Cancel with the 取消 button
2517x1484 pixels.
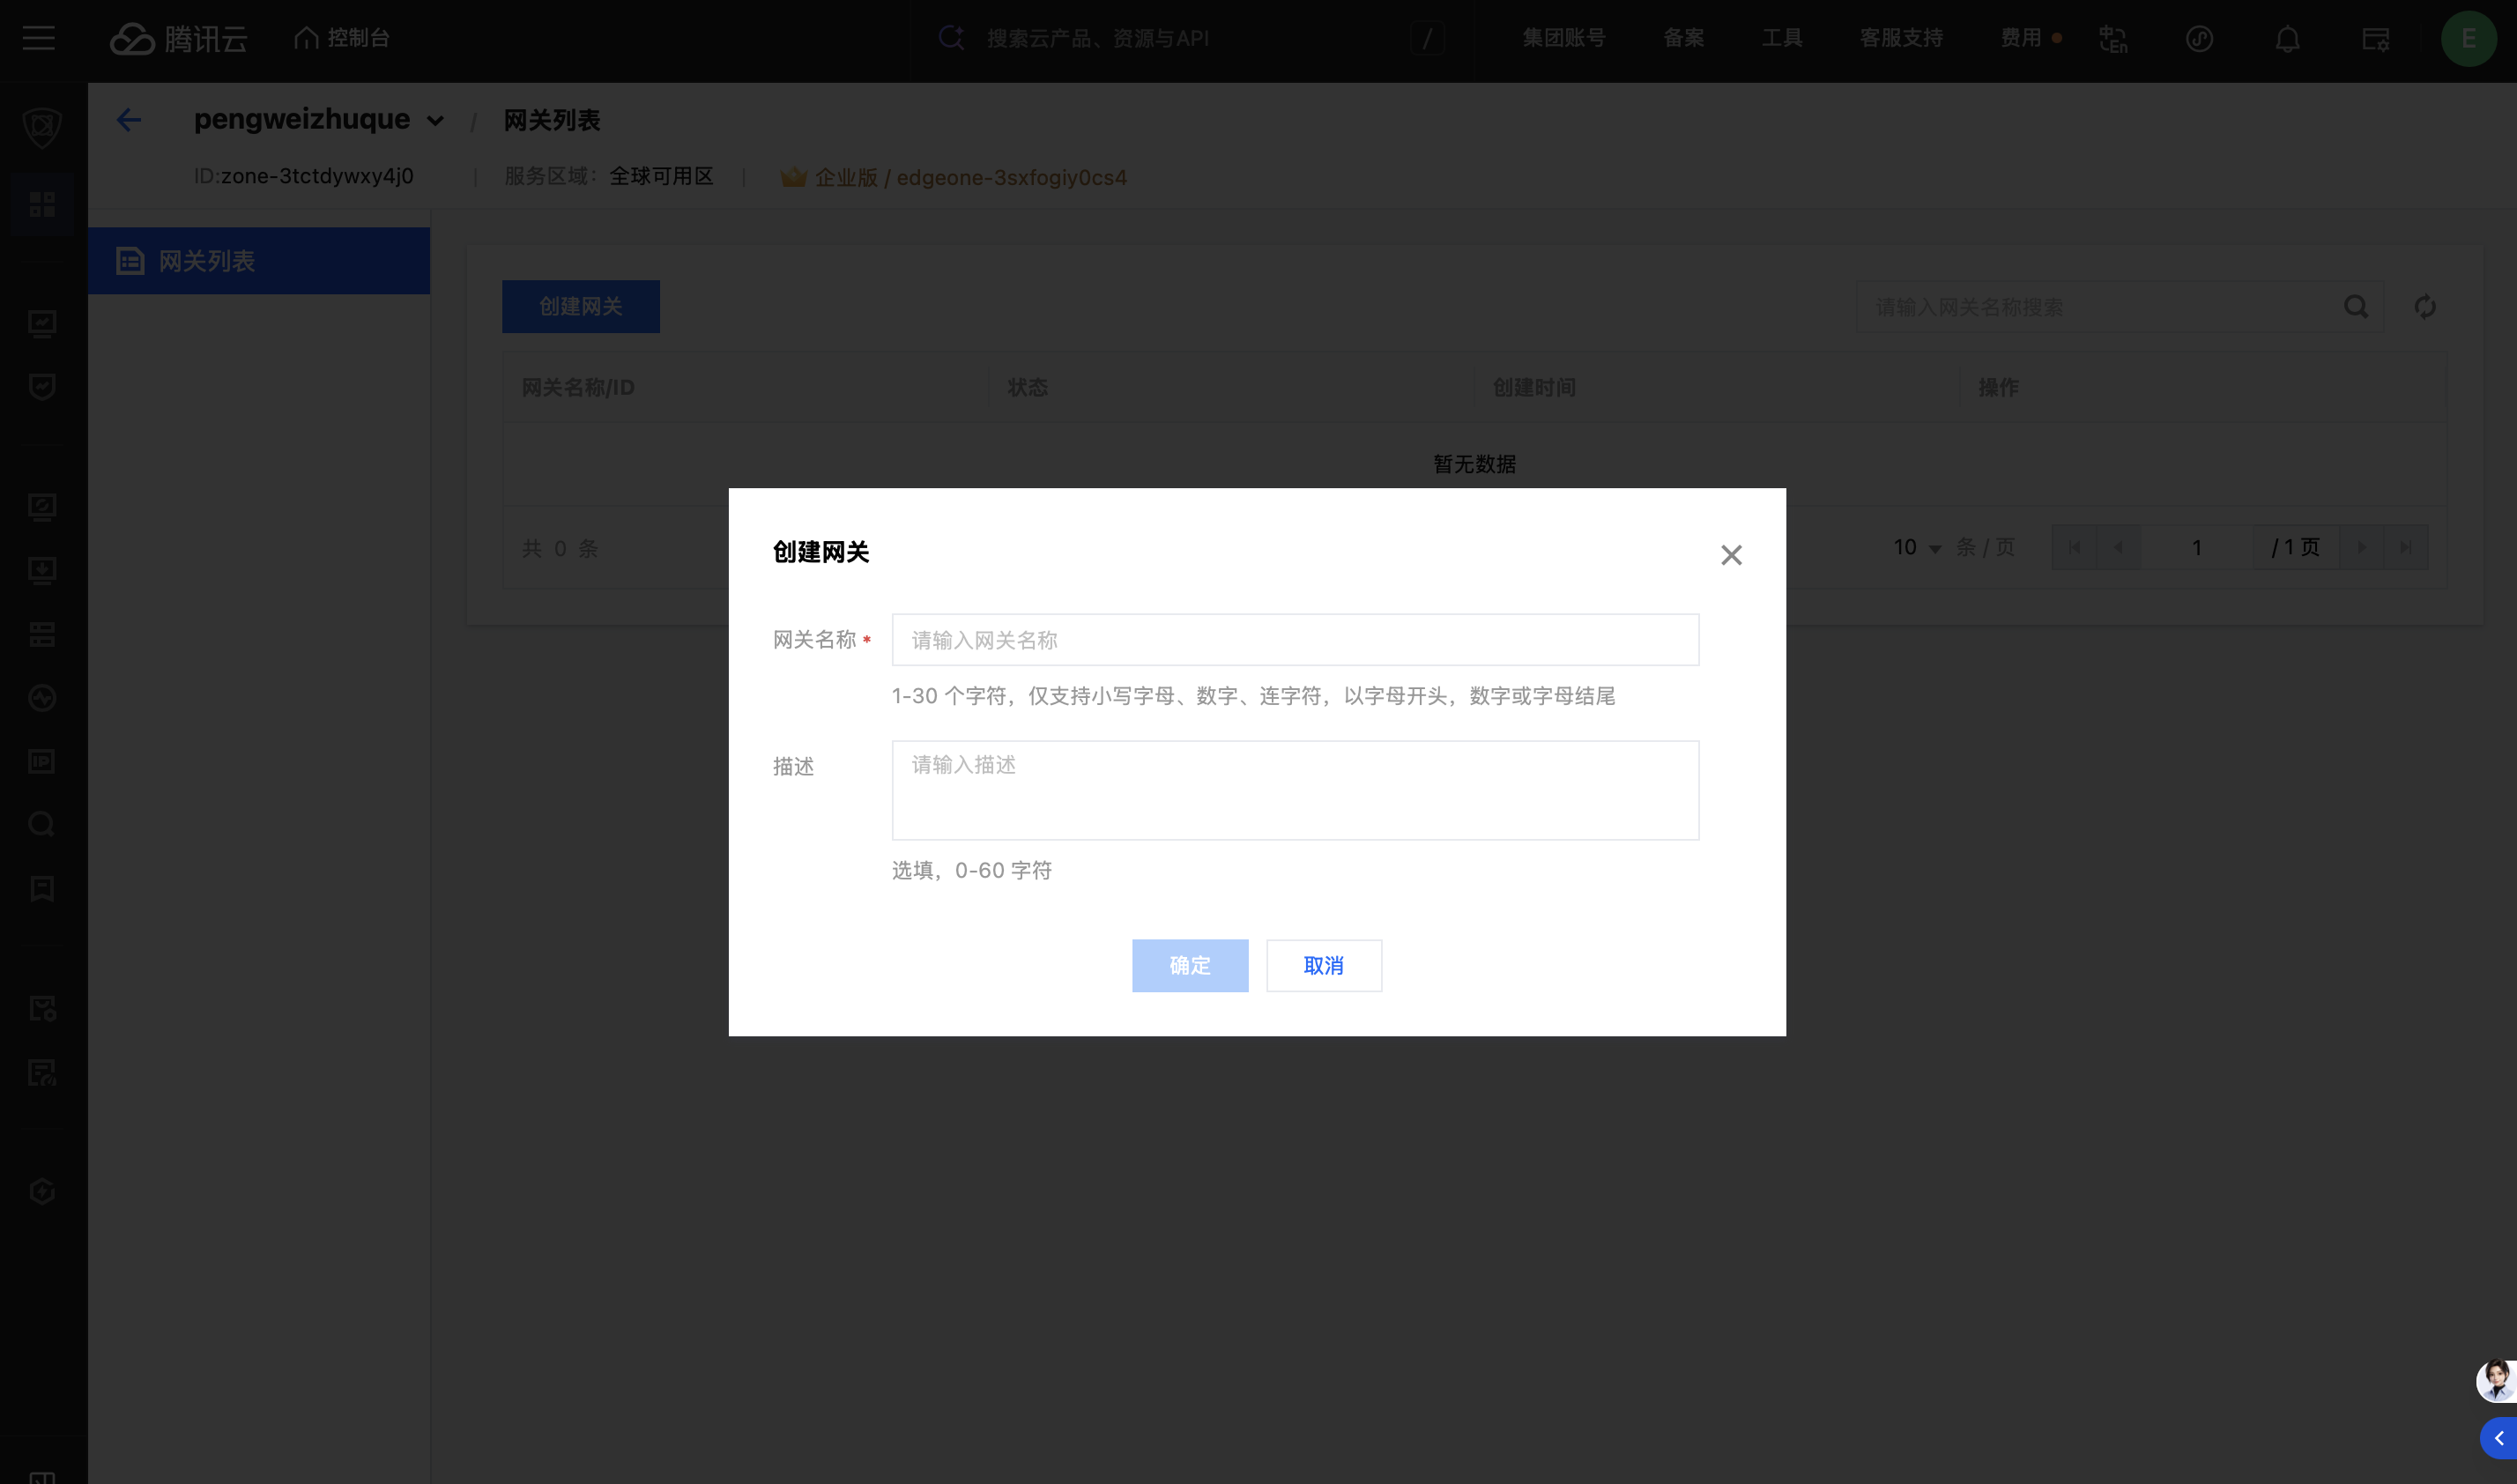click(x=1324, y=966)
